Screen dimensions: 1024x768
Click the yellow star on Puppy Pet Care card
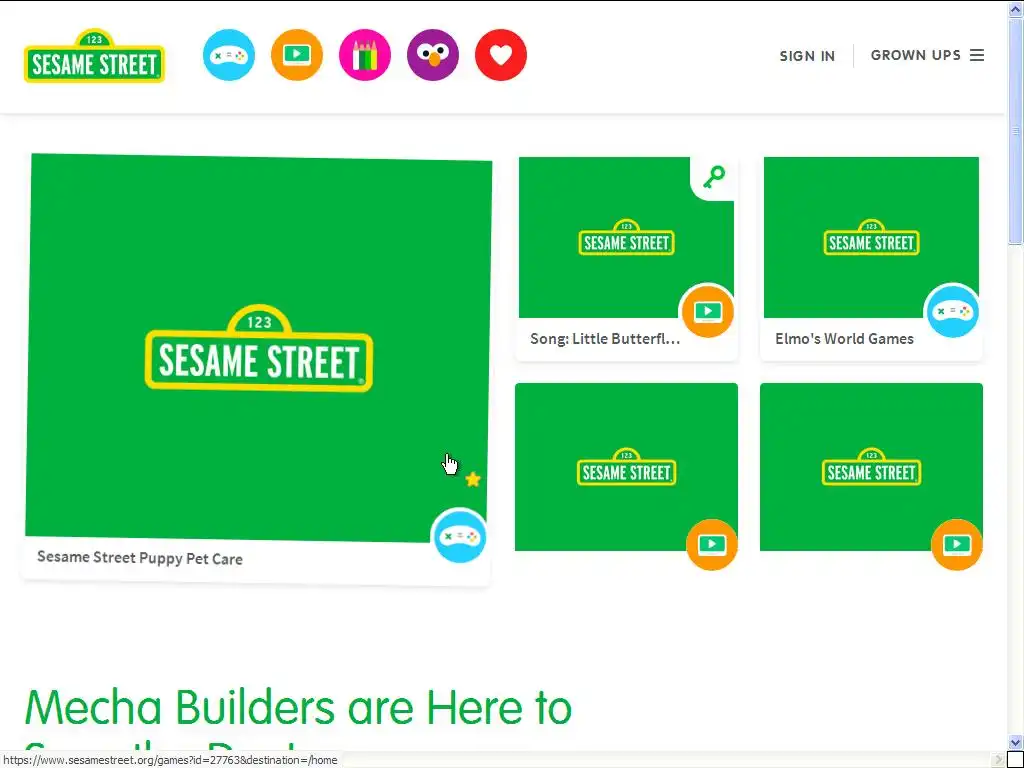tap(473, 480)
